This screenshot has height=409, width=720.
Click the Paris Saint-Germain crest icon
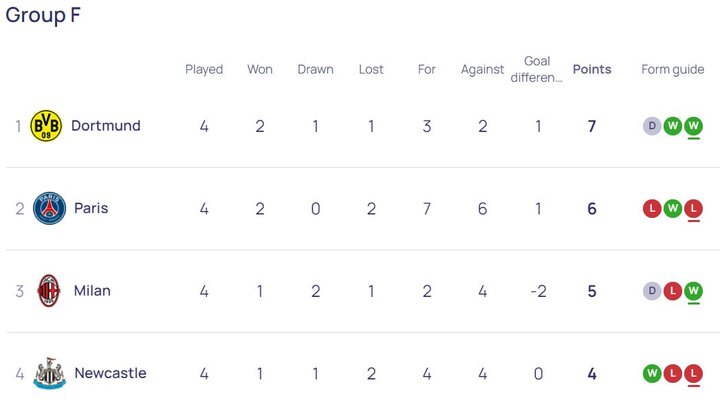click(x=49, y=208)
